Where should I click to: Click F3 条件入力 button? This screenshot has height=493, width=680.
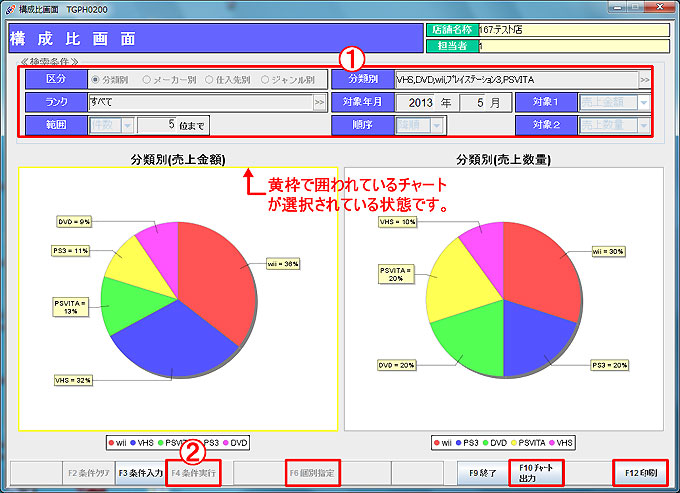coord(141,473)
